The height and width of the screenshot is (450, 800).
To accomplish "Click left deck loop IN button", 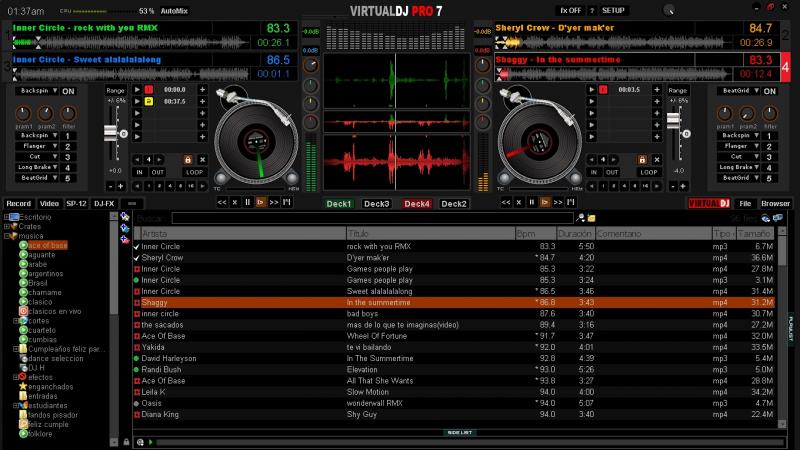I will (139, 172).
